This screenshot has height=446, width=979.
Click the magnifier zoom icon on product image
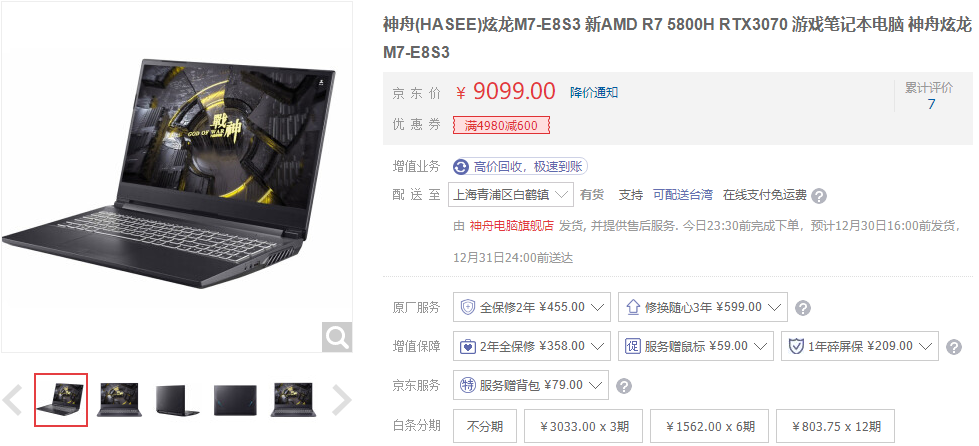(x=337, y=337)
